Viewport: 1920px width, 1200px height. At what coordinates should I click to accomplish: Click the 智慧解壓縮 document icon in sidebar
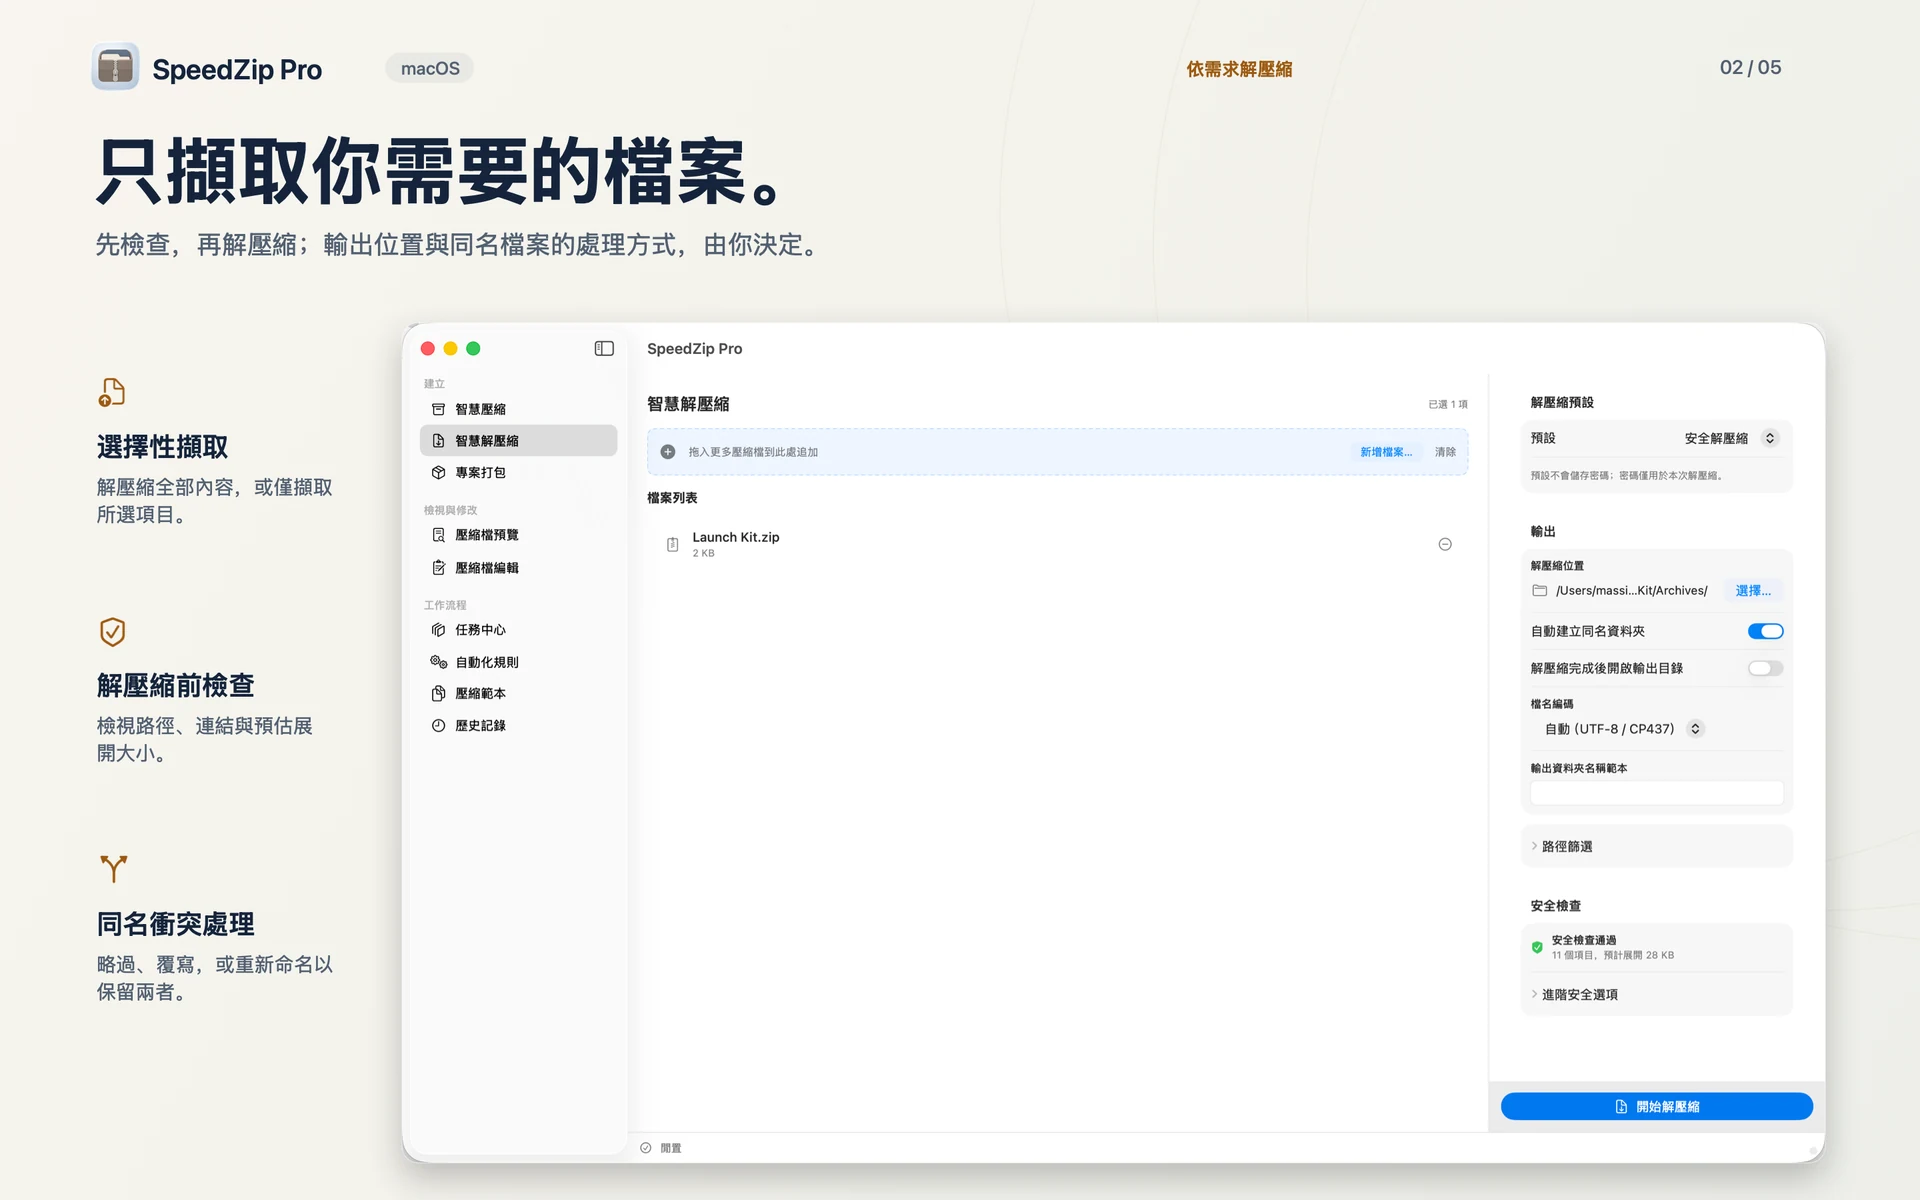coord(438,441)
